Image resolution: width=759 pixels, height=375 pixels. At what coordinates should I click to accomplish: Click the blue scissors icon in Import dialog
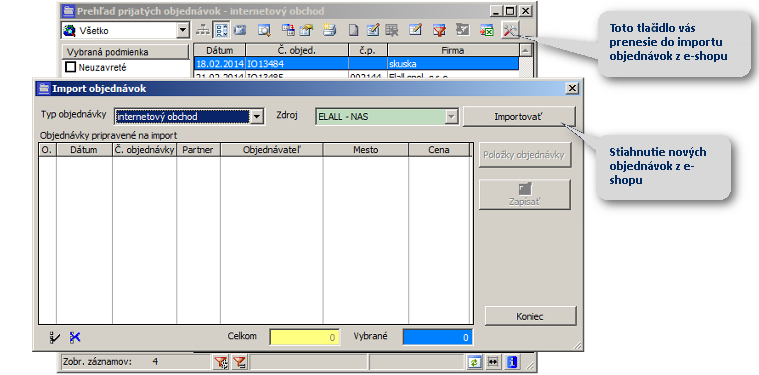pos(75,337)
